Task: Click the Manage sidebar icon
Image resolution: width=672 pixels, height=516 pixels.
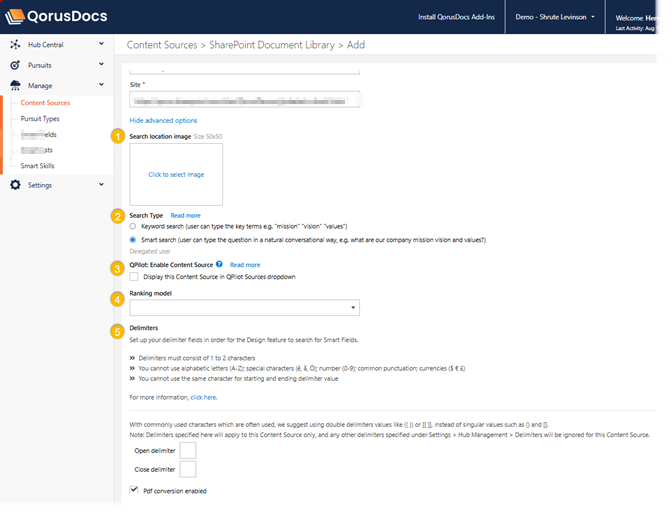Action: click(x=15, y=85)
